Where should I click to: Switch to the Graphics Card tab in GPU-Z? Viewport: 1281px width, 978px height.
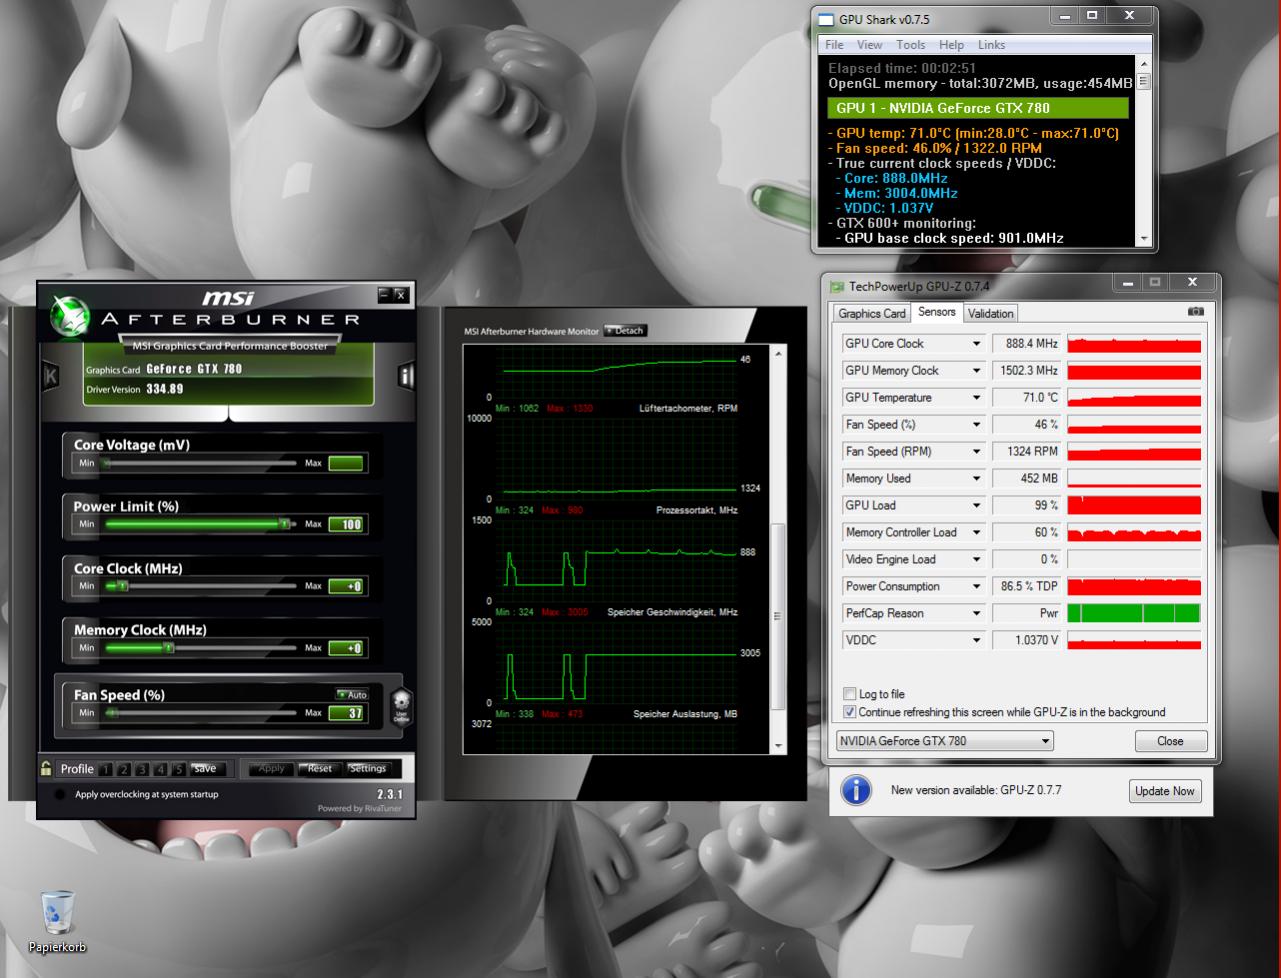[x=872, y=313]
